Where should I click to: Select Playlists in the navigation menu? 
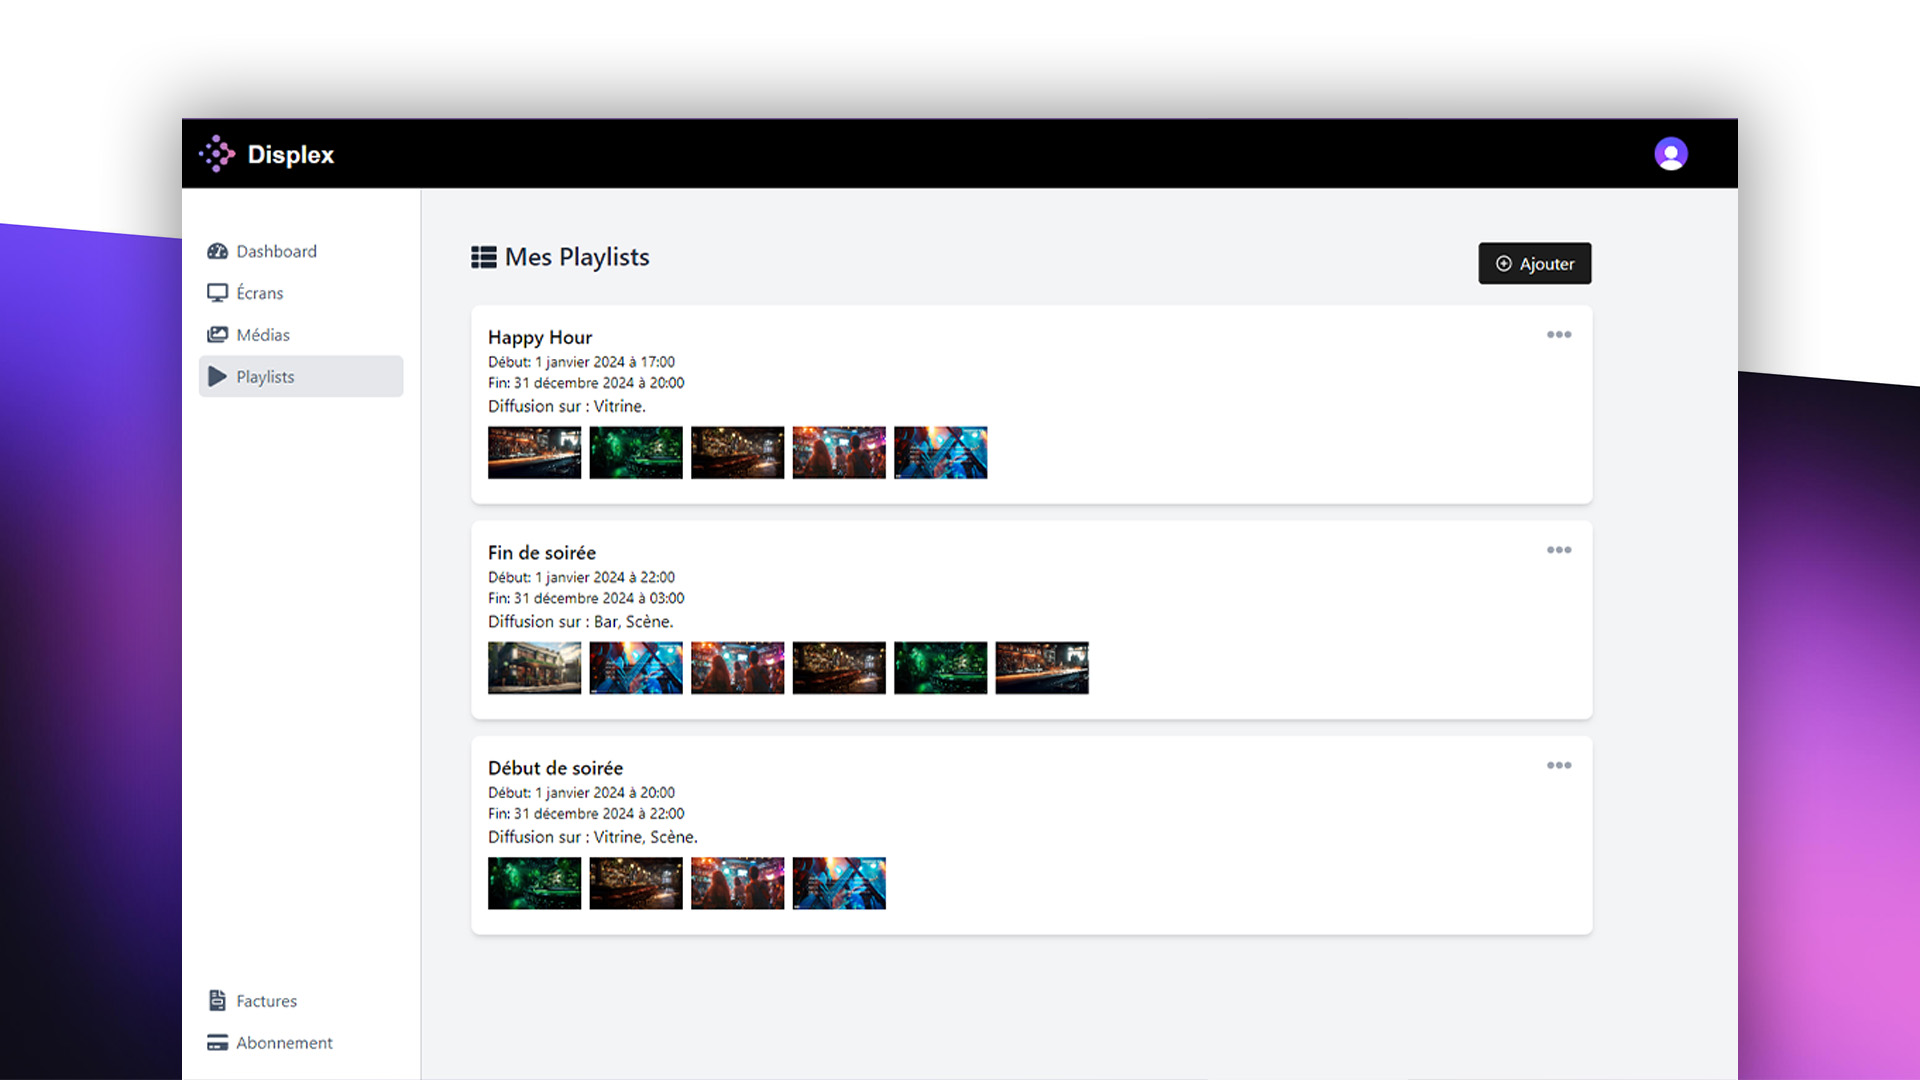[265, 377]
